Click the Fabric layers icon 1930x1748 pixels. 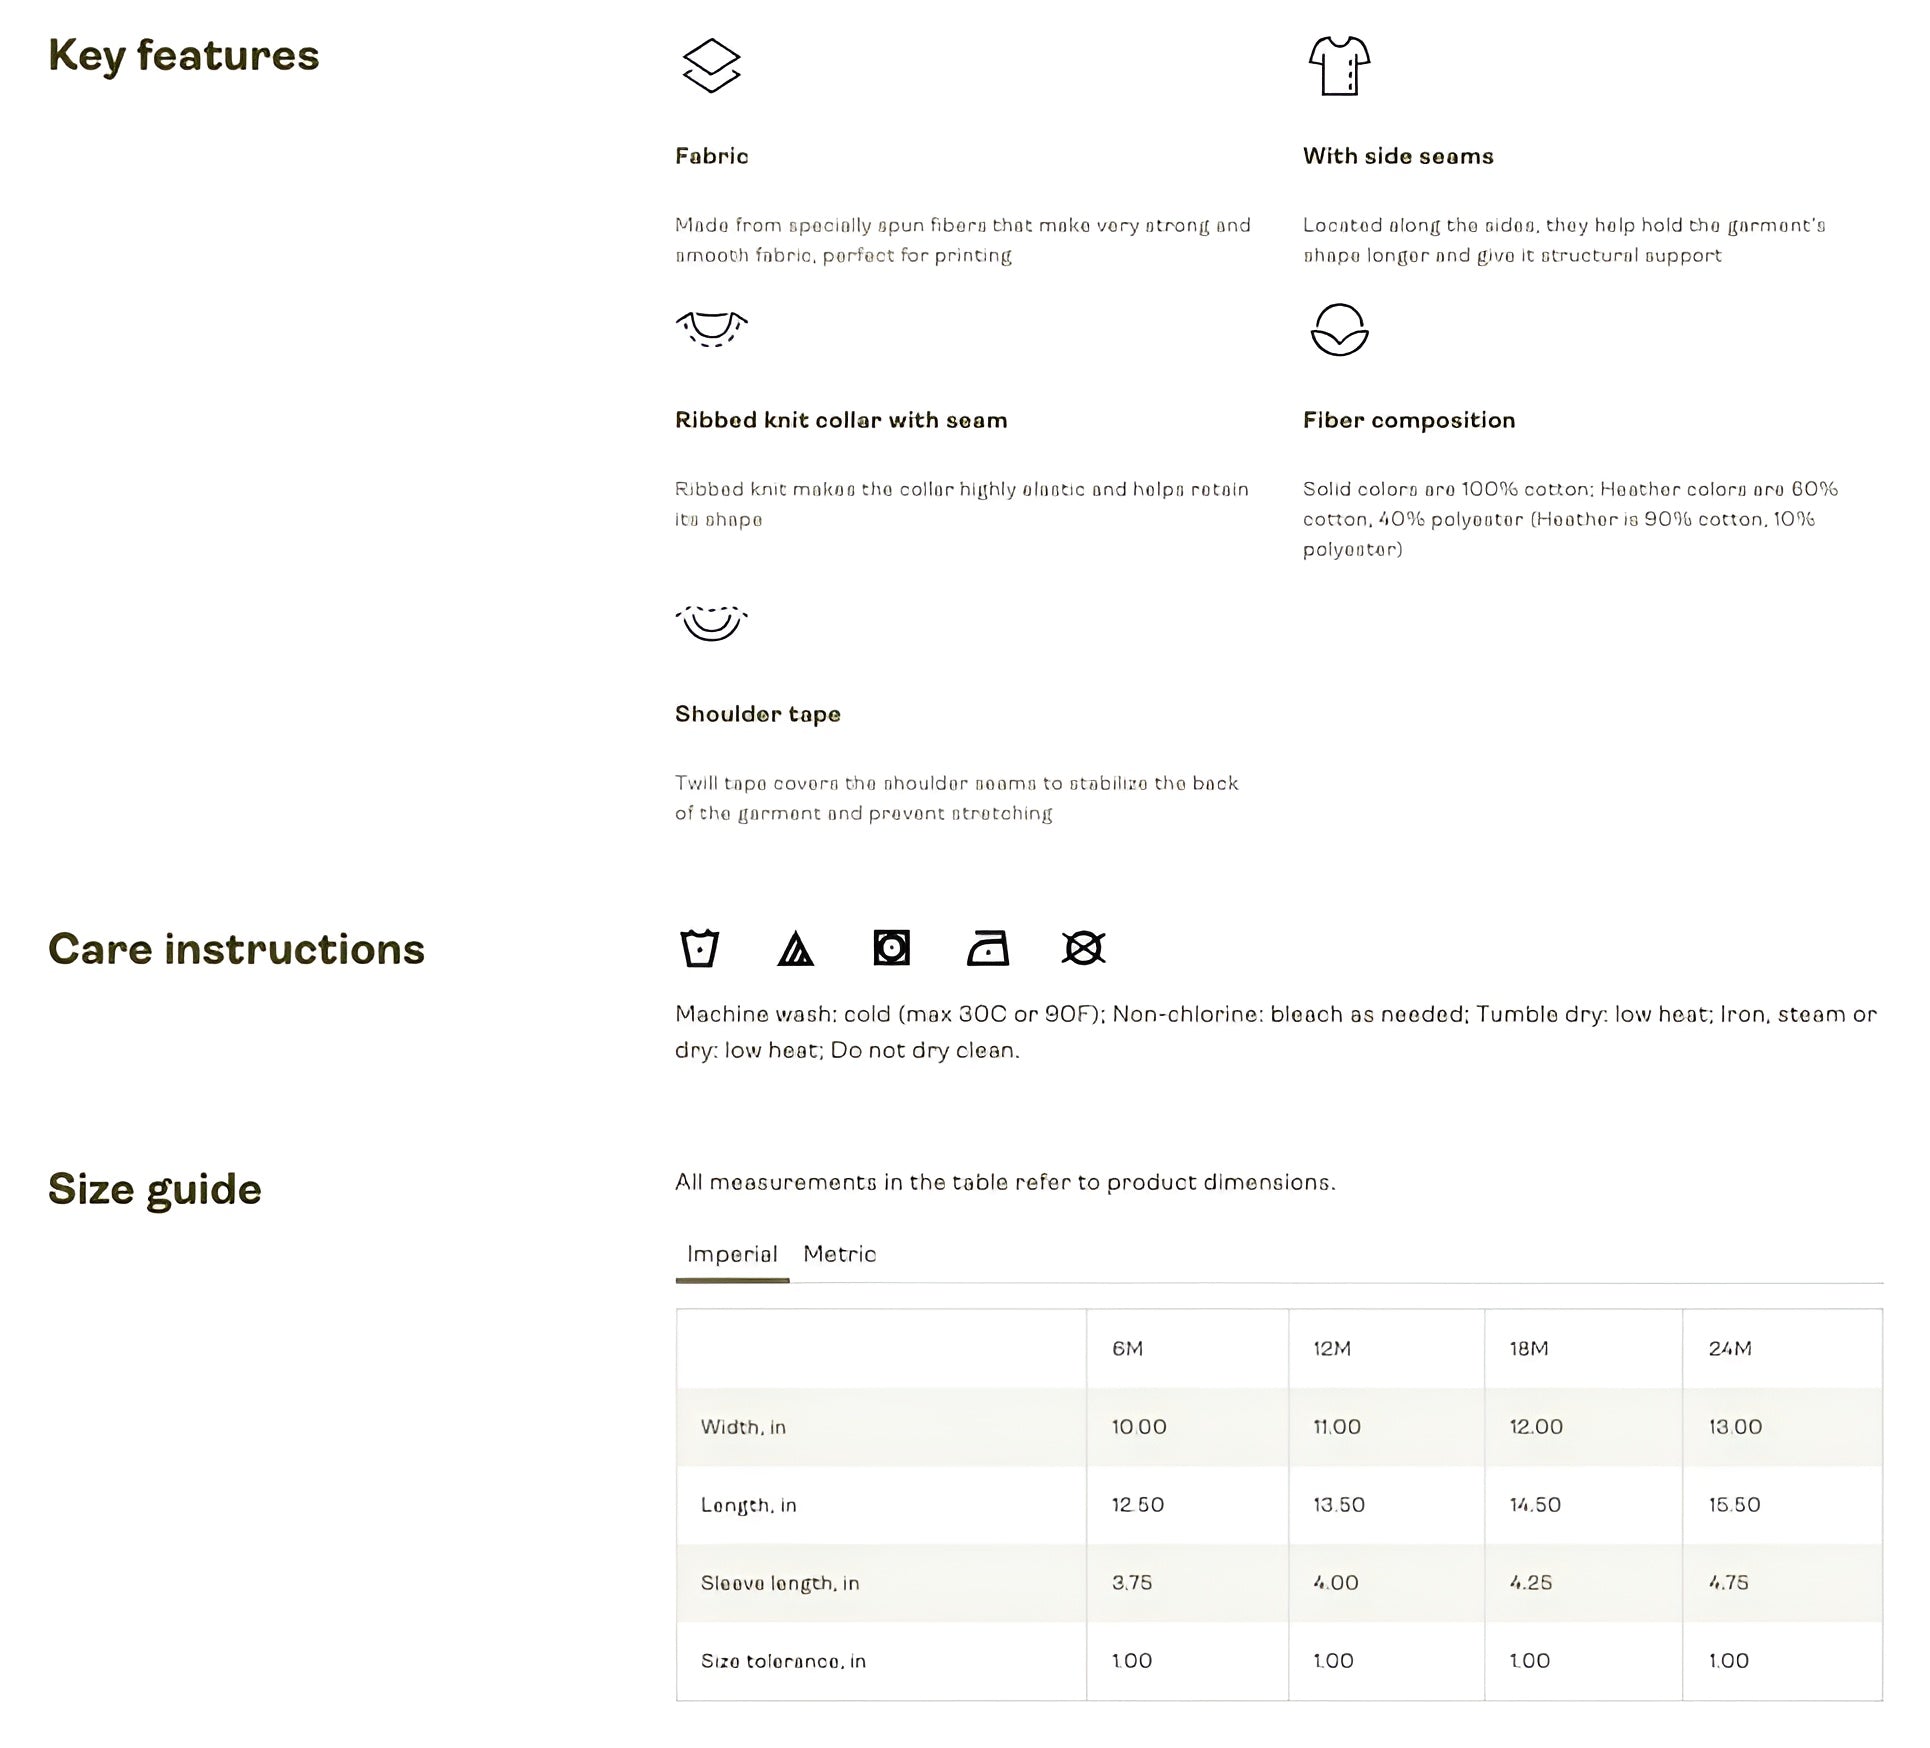(x=711, y=66)
